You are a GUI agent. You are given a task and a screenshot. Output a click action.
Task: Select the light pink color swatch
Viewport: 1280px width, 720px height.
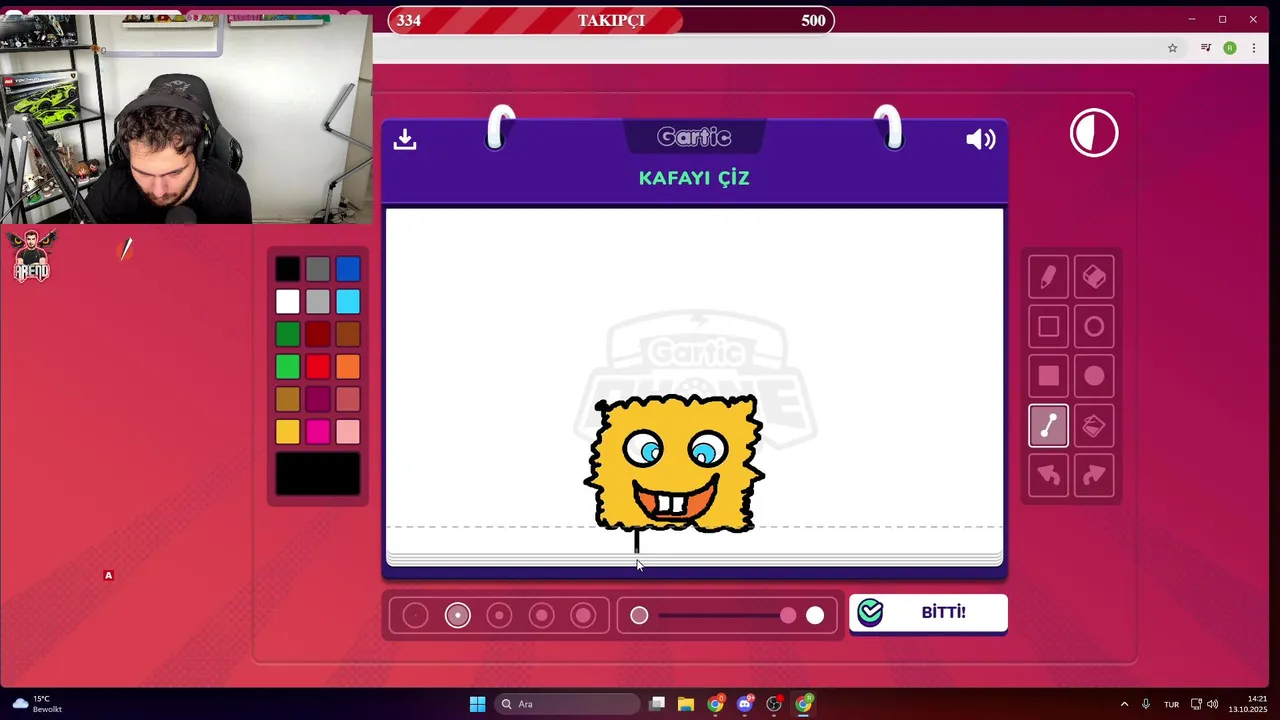coord(348,432)
